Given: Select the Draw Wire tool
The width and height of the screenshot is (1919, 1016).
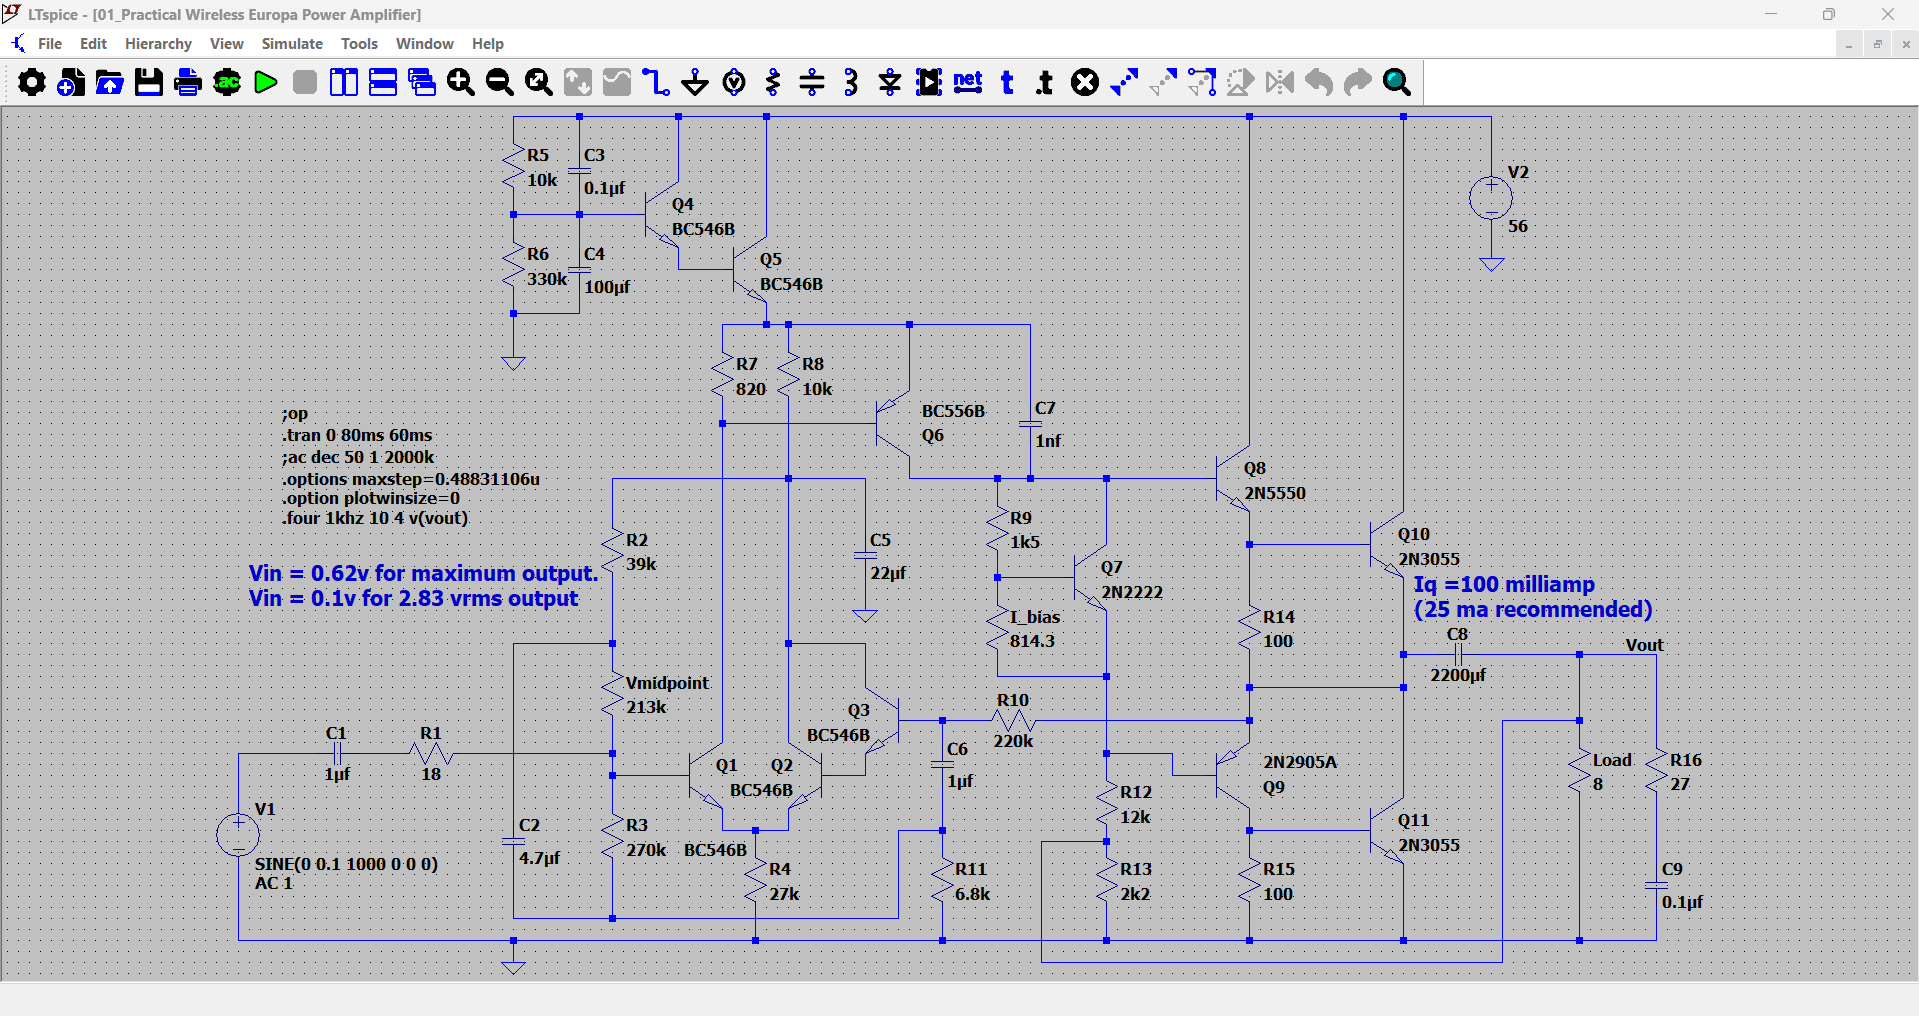Looking at the screenshot, I should (x=656, y=82).
